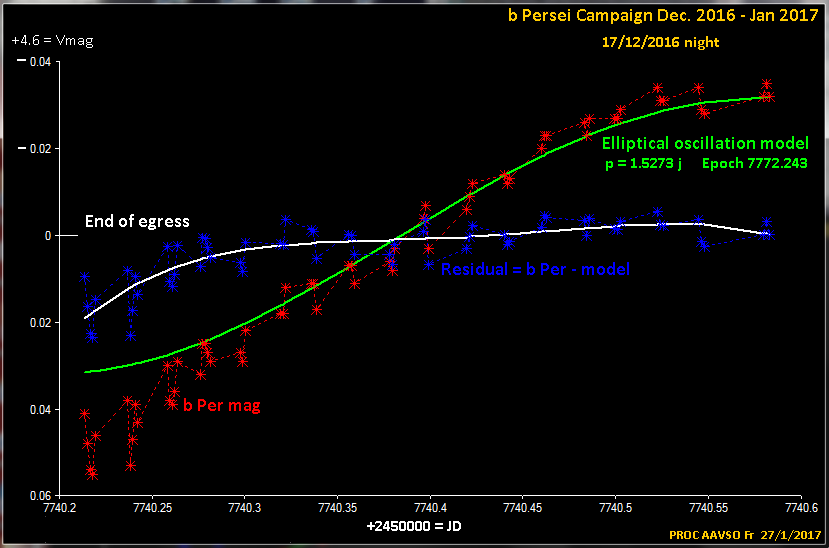
Task: Click the blue 'Residual = b Per - model' label
Action: [x=535, y=269]
